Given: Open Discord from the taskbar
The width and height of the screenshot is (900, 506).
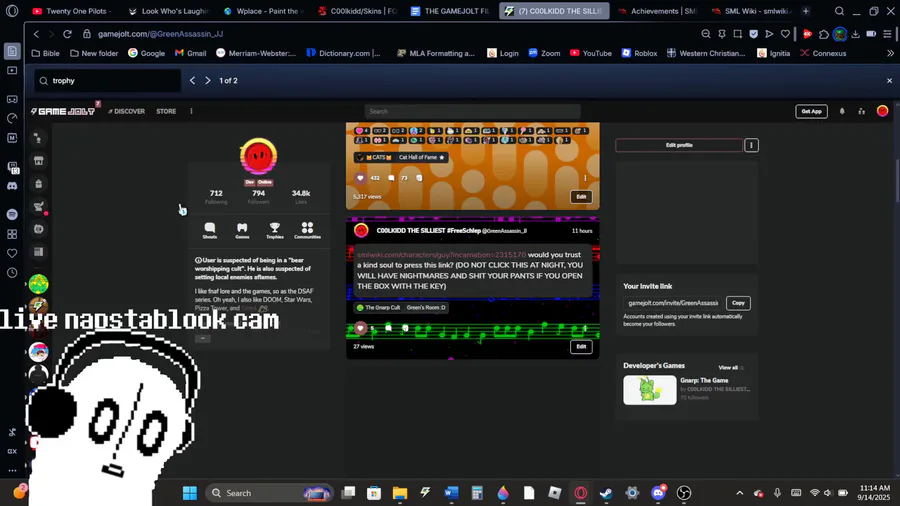Looking at the screenshot, I should coord(658,493).
